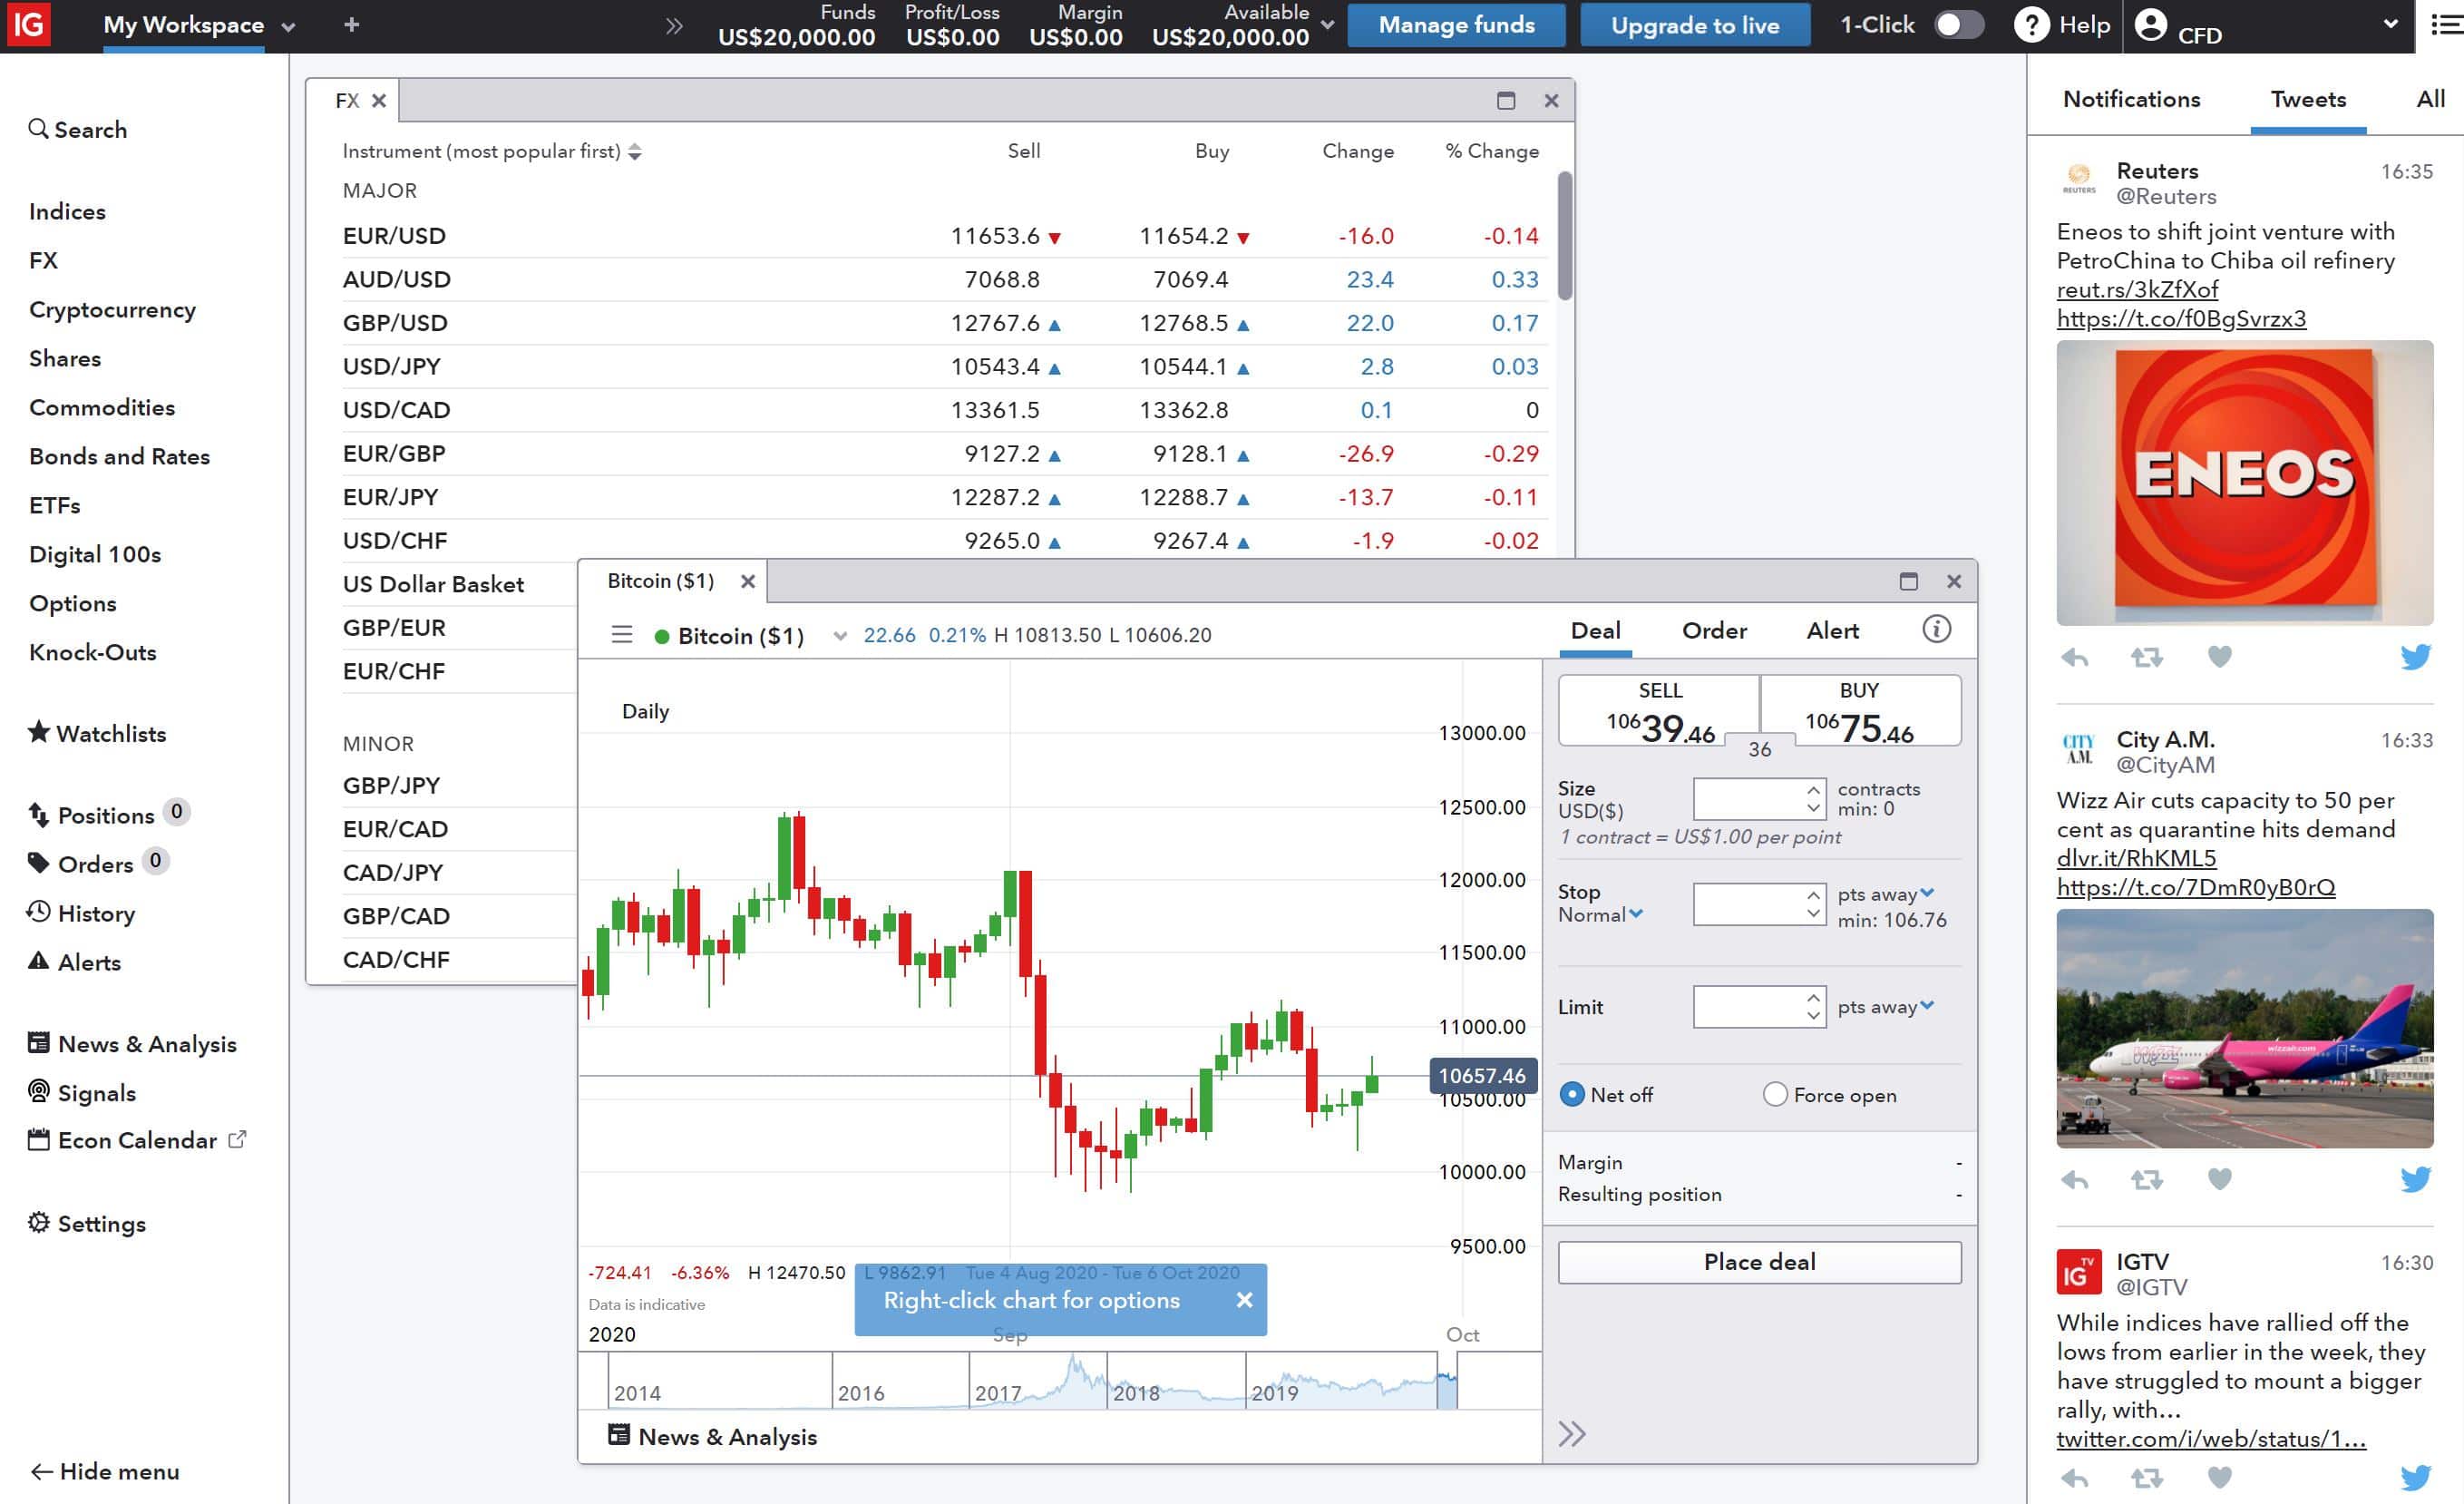Click the Alert tab in deal panel
The image size is (2464, 1504).
(x=1832, y=630)
